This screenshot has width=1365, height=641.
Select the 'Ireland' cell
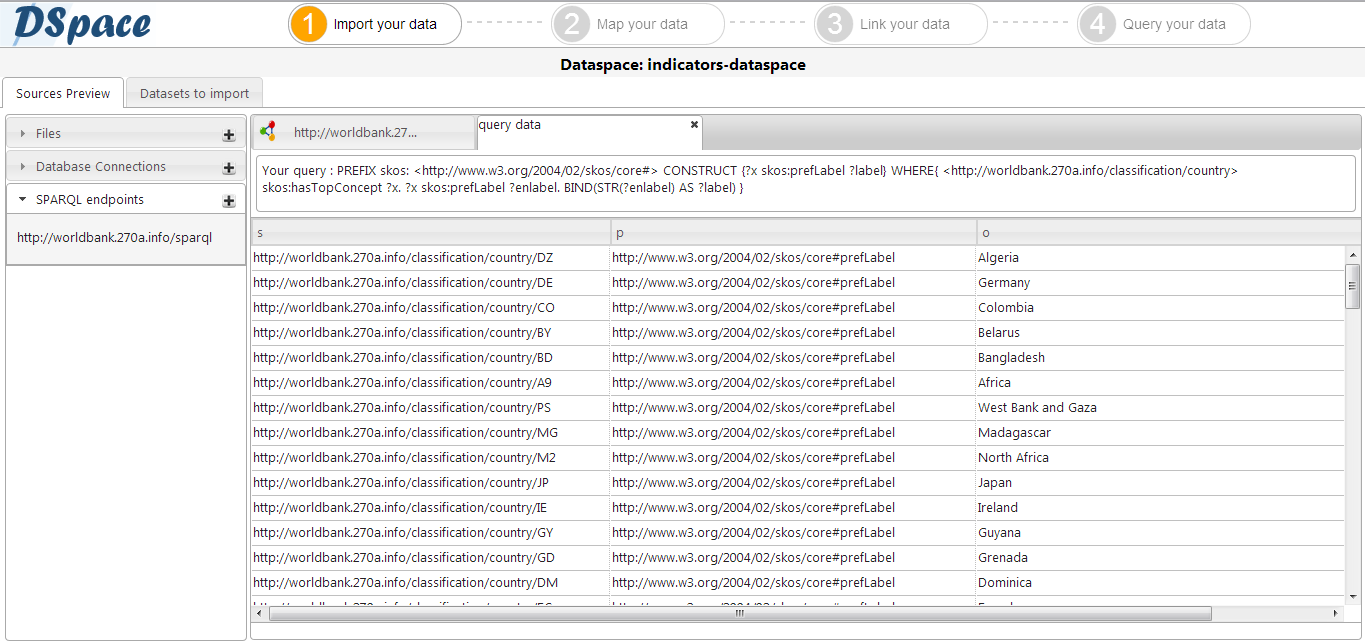pyautogui.click(x=1160, y=508)
